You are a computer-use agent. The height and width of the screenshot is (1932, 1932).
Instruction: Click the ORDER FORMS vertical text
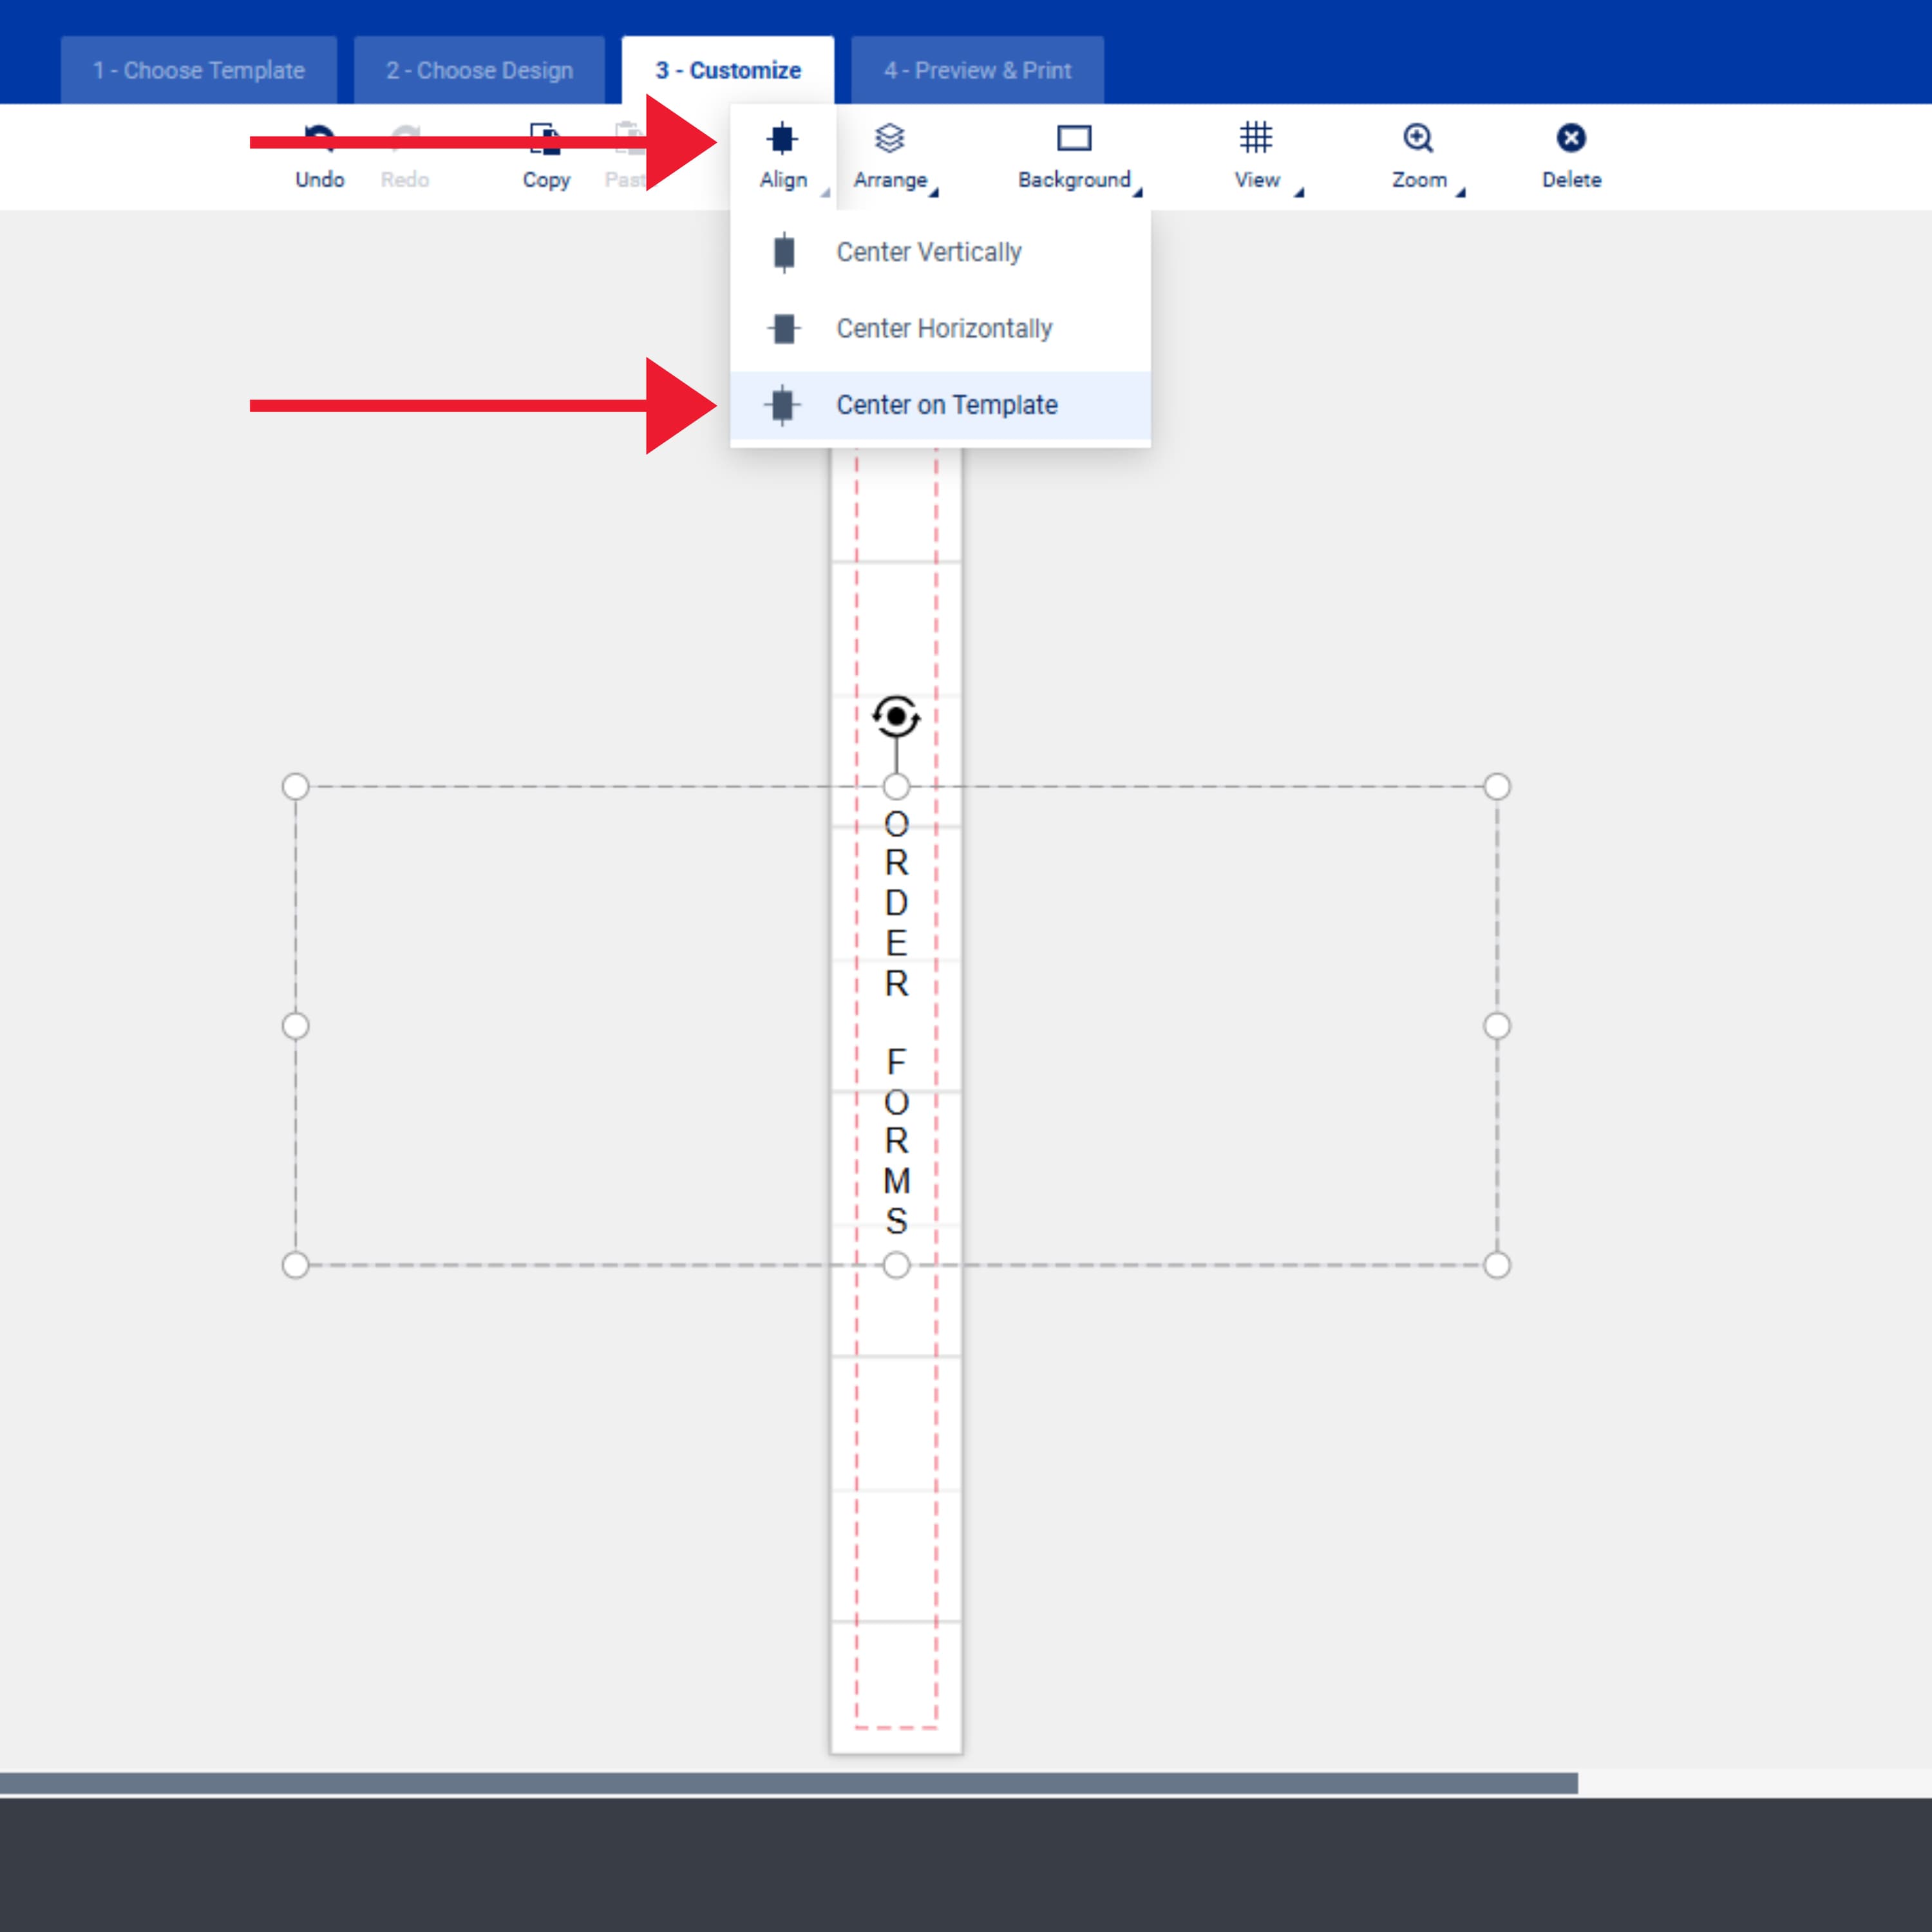896,1022
